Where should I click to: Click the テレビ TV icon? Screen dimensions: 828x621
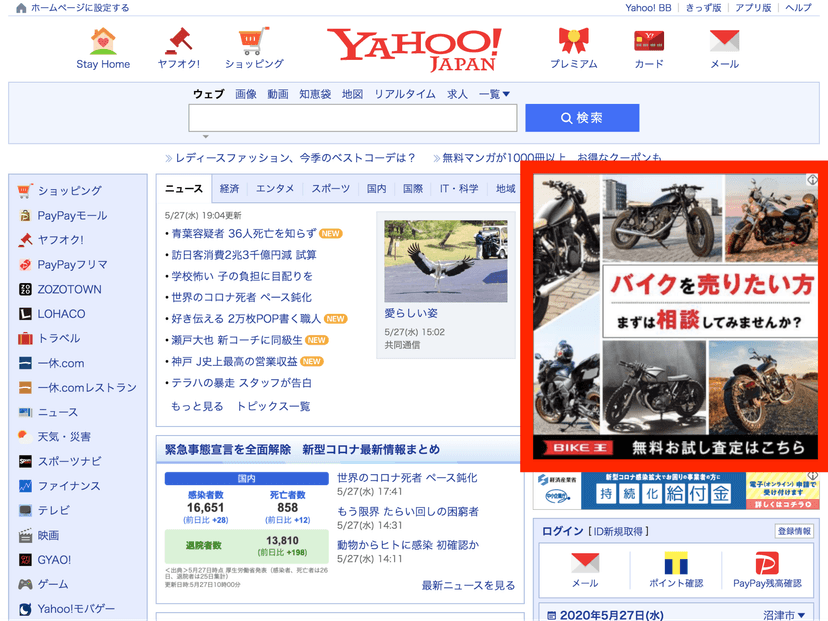pyautogui.click(x=25, y=510)
